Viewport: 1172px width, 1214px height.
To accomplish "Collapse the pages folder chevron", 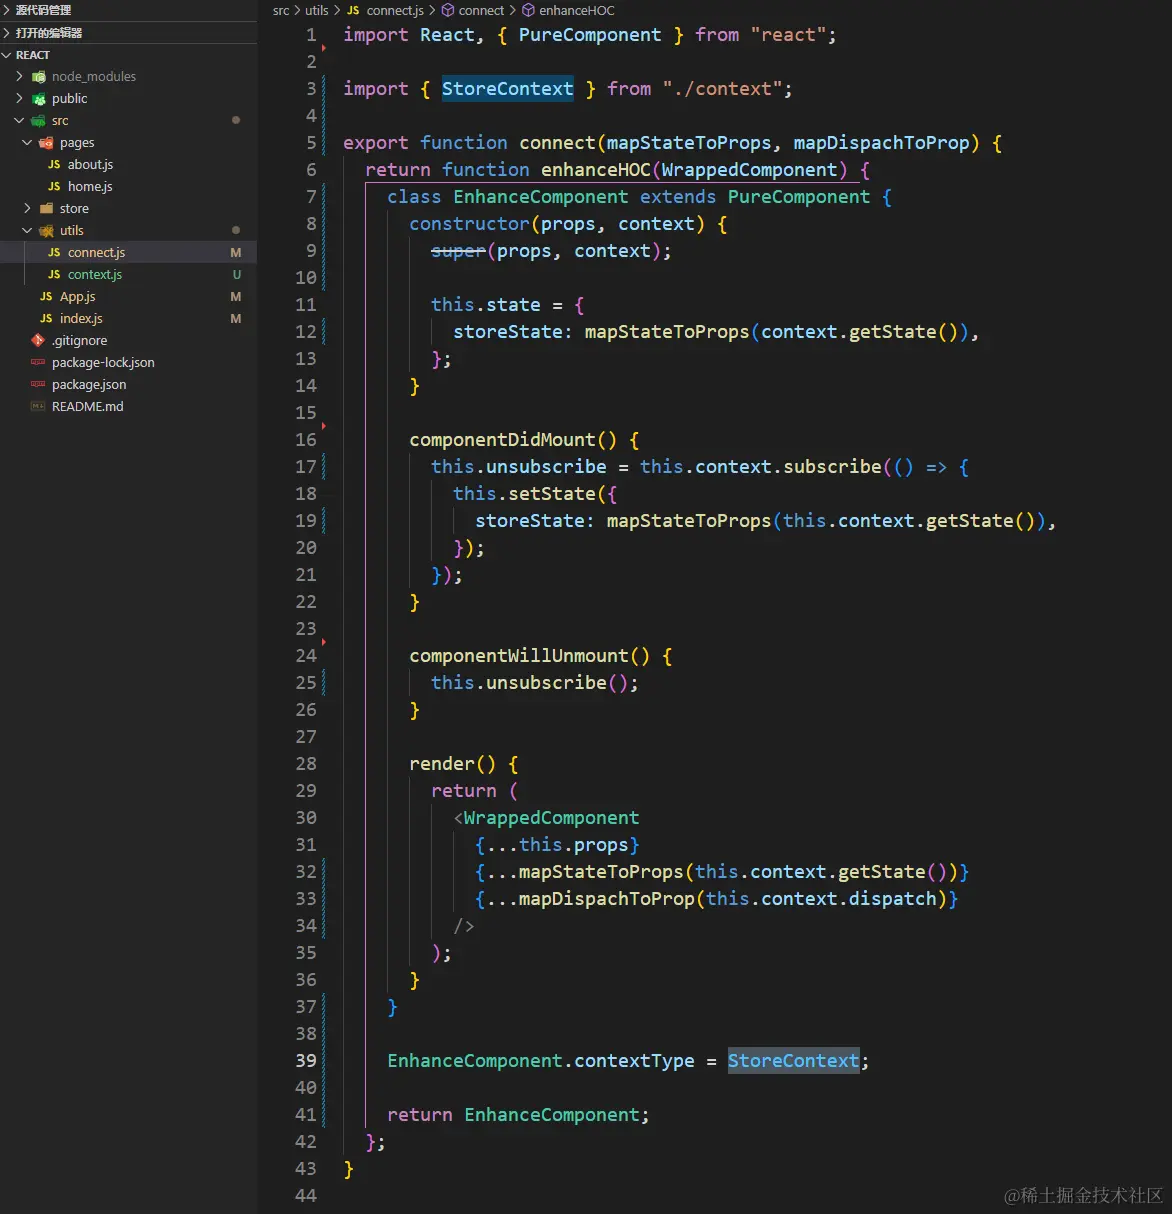I will pos(27,142).
